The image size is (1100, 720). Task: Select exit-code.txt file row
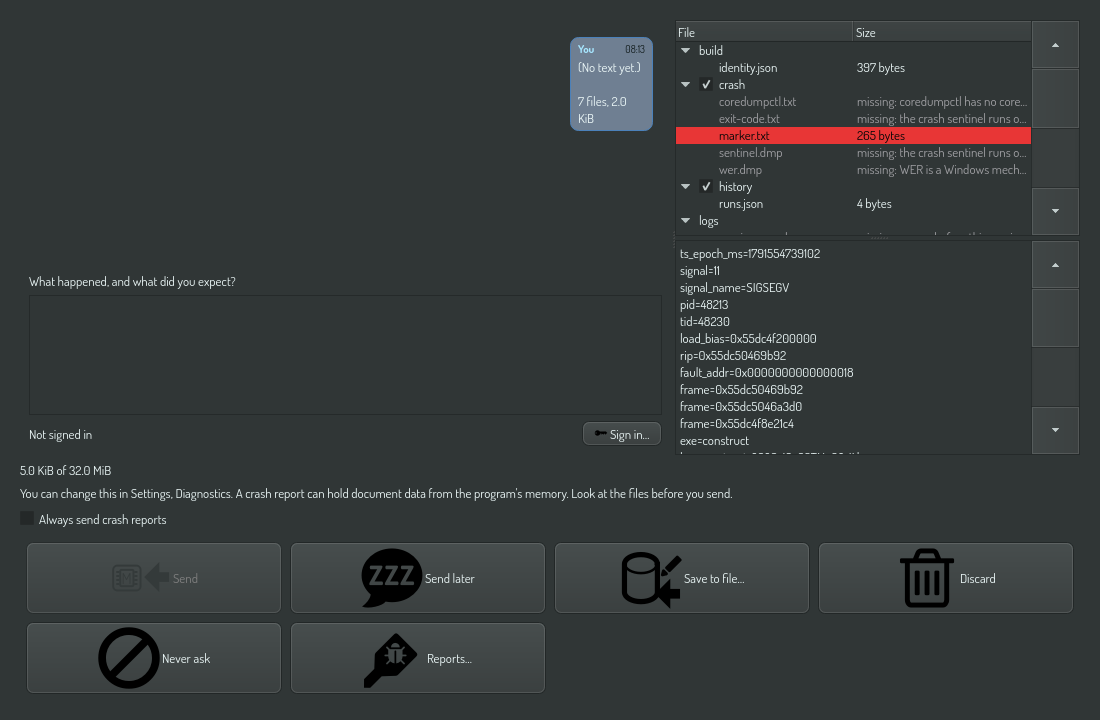(x=853, y=119)
